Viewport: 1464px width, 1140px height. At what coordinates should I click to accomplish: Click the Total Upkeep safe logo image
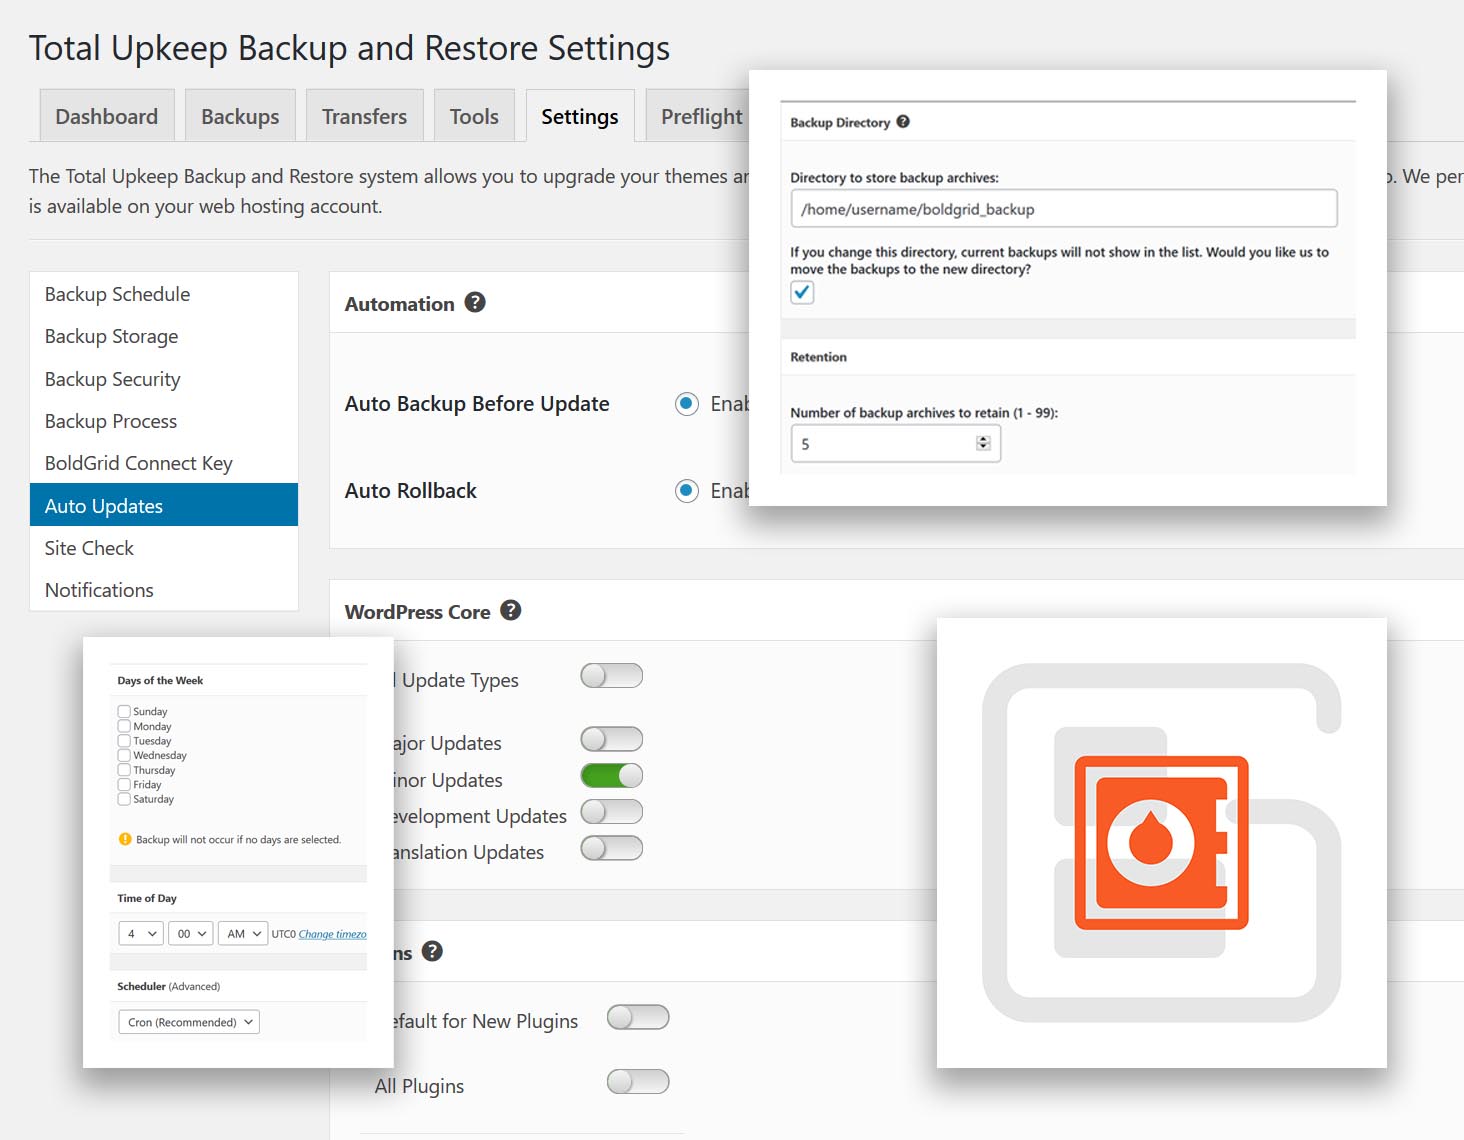(1161, 843)
